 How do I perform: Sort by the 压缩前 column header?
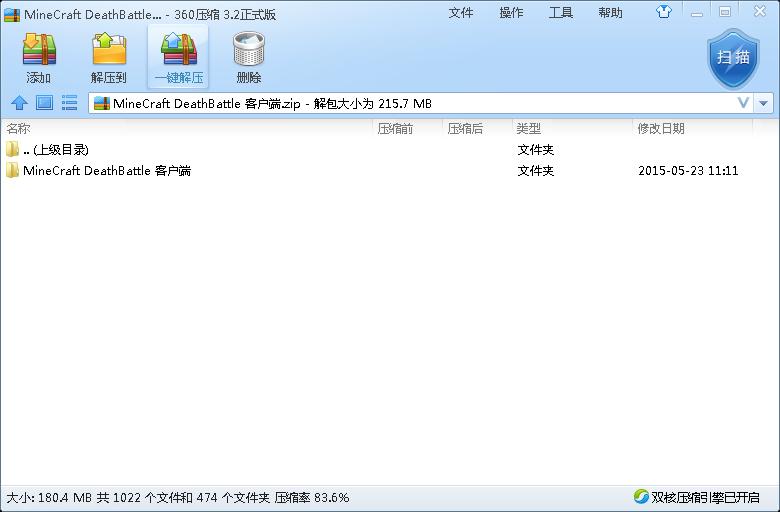click(x=407, y=128)
